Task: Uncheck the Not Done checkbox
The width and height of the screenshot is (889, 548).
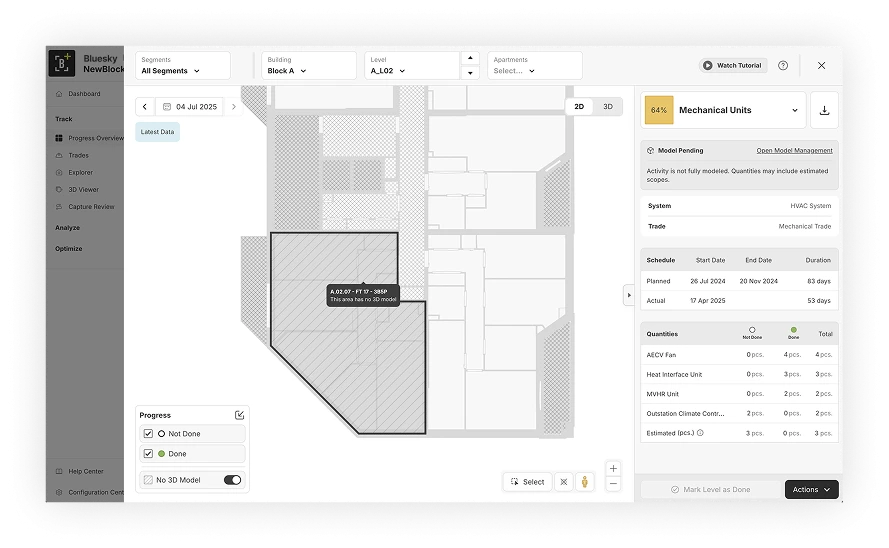Action: 148,434
